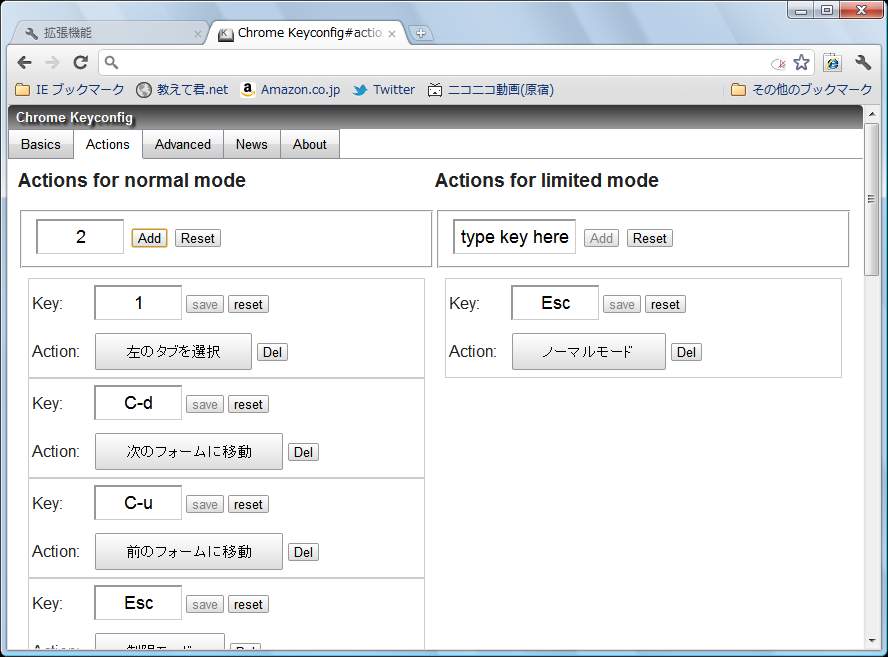
Task: Reload the page with the refresh icon
Action: [x=80, y=62]
